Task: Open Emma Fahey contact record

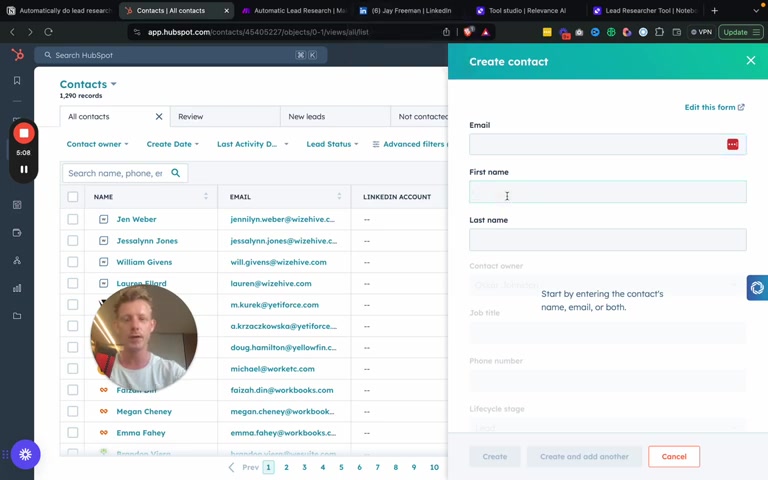Action: pyautogui.click(x=141, y=432)
